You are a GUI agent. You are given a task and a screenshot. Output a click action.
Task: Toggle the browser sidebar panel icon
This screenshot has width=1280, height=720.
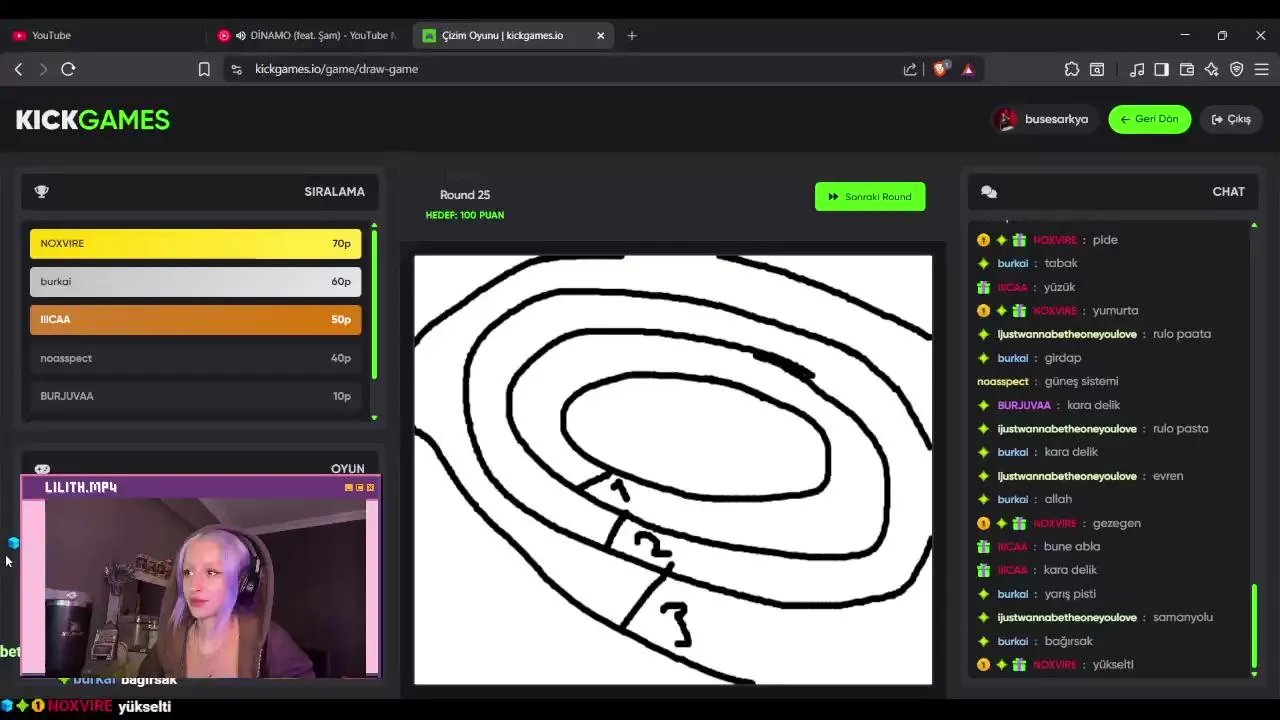click(1161, 69)
